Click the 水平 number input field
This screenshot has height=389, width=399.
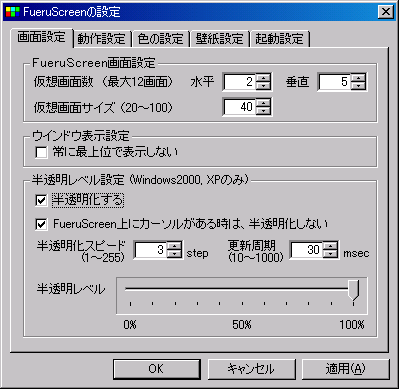coord(240,82)
